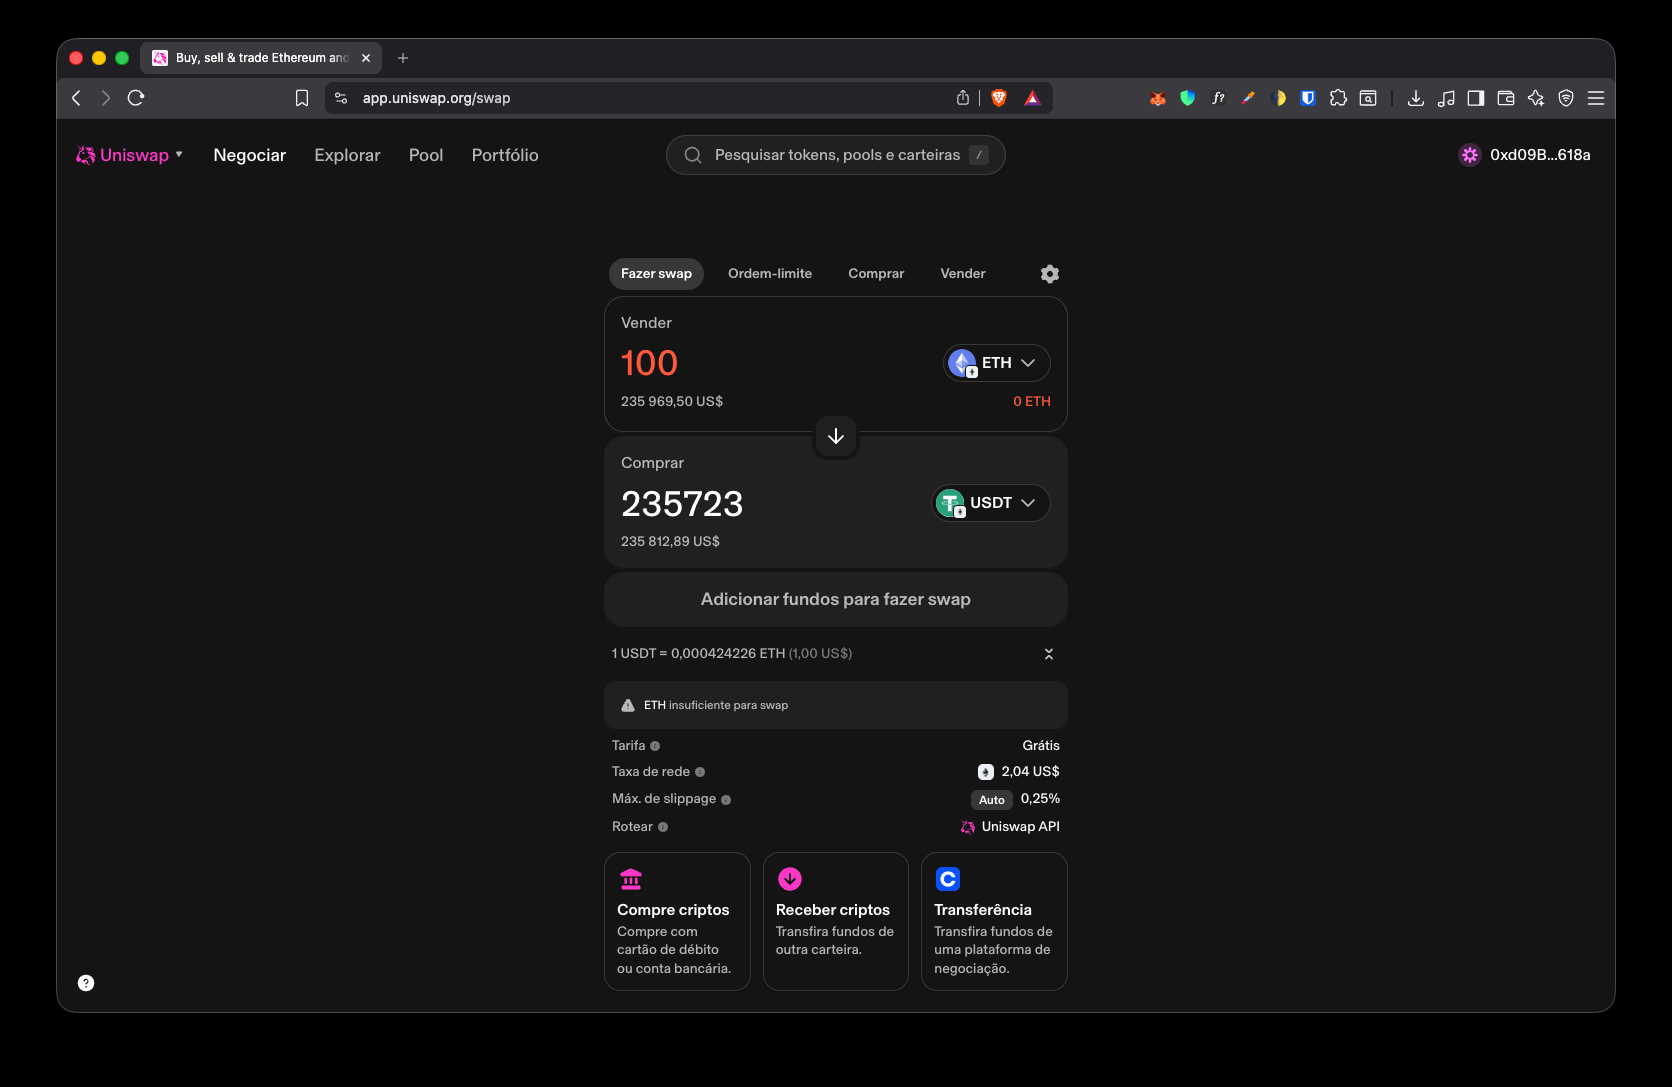Click the Uniswap unicorn logo

coord(86,155)
